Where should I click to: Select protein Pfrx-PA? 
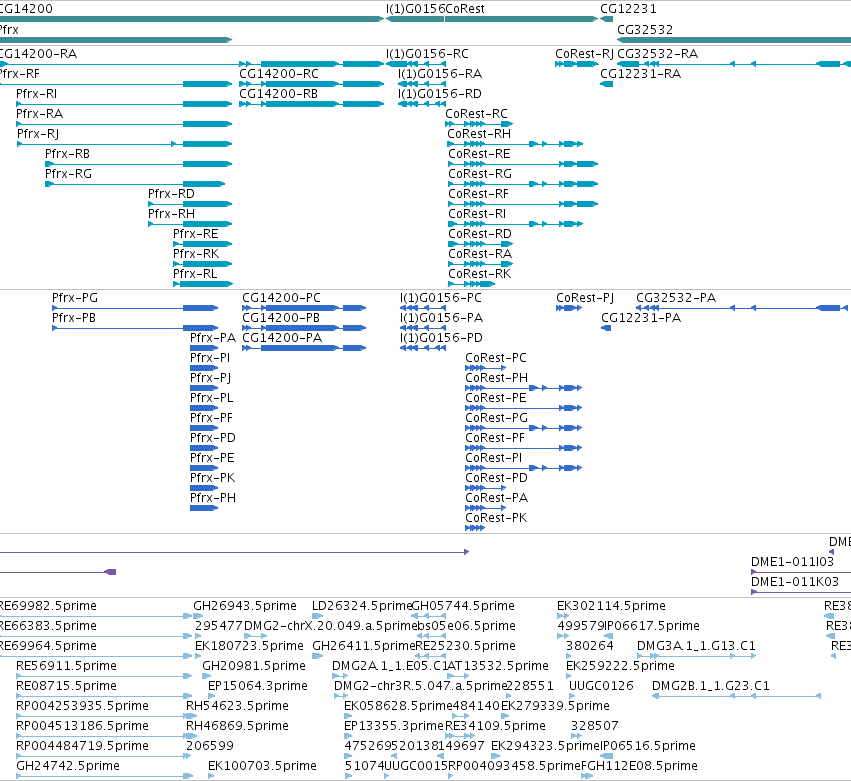click(x=204, y=348)
